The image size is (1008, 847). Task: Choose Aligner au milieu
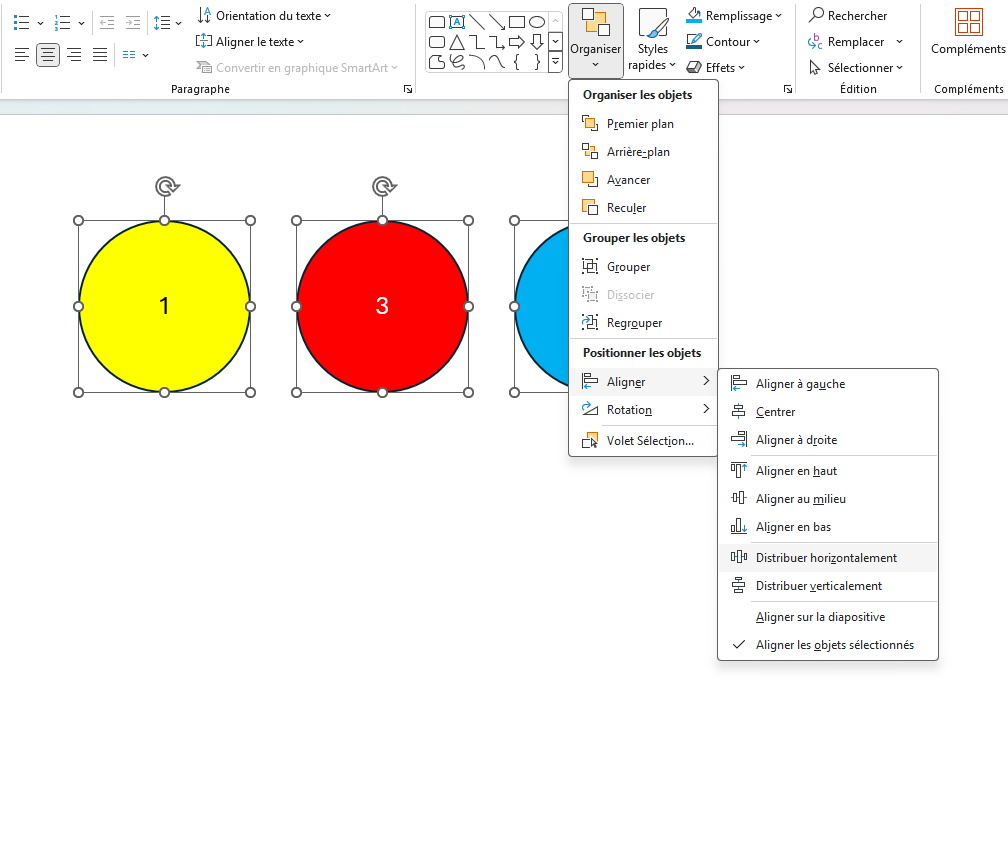point(828,499)
